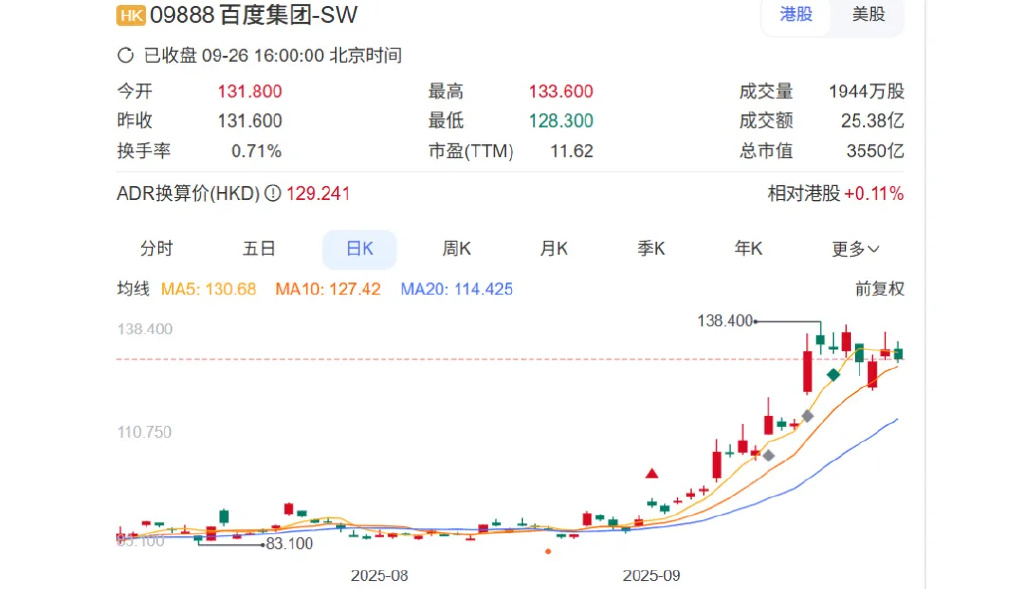Click the MA20: 114.425 indicator label
Screen dimensions: 1024x589
(x=456, y=289)
